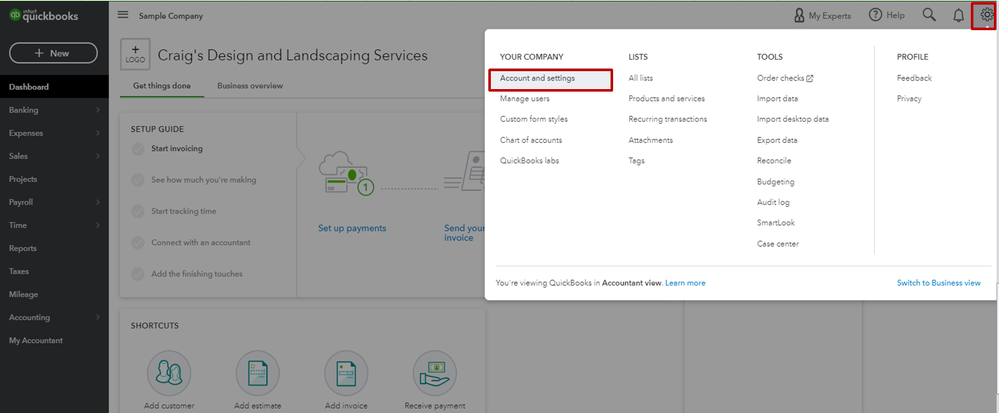
Task: Click external link icon beside Order checks
Action: click(810, 78)
